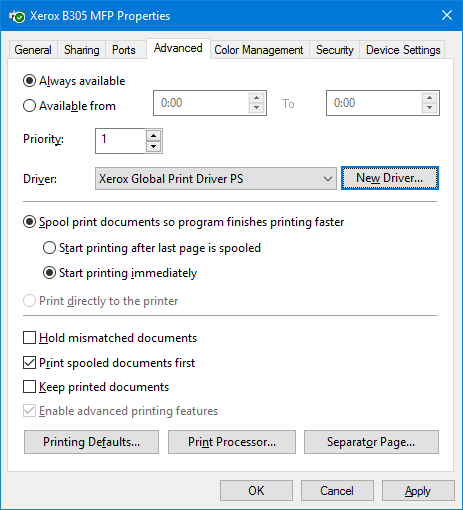Switch to the Device Settings tab
Screen dimensions: 463x510
[403, 50]
